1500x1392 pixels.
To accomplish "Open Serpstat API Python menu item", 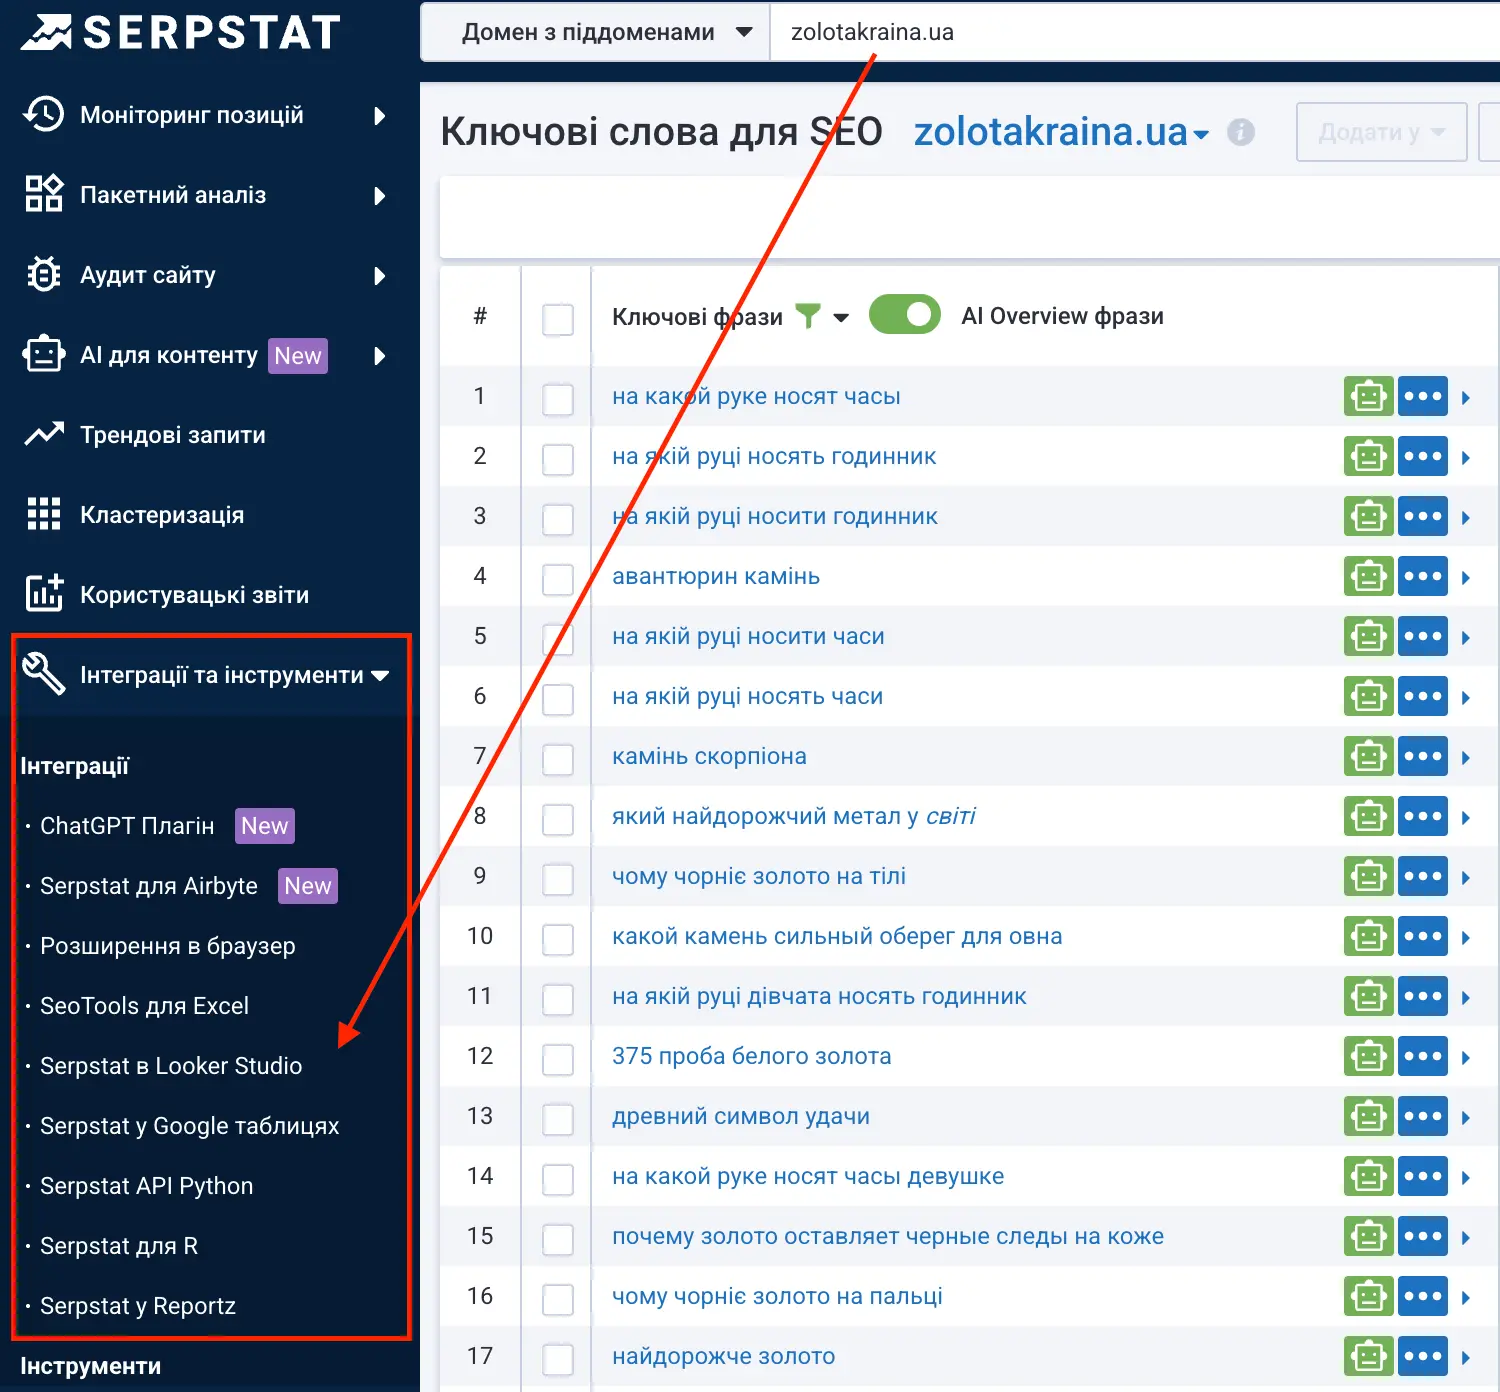I will [x=146, y=1186].
